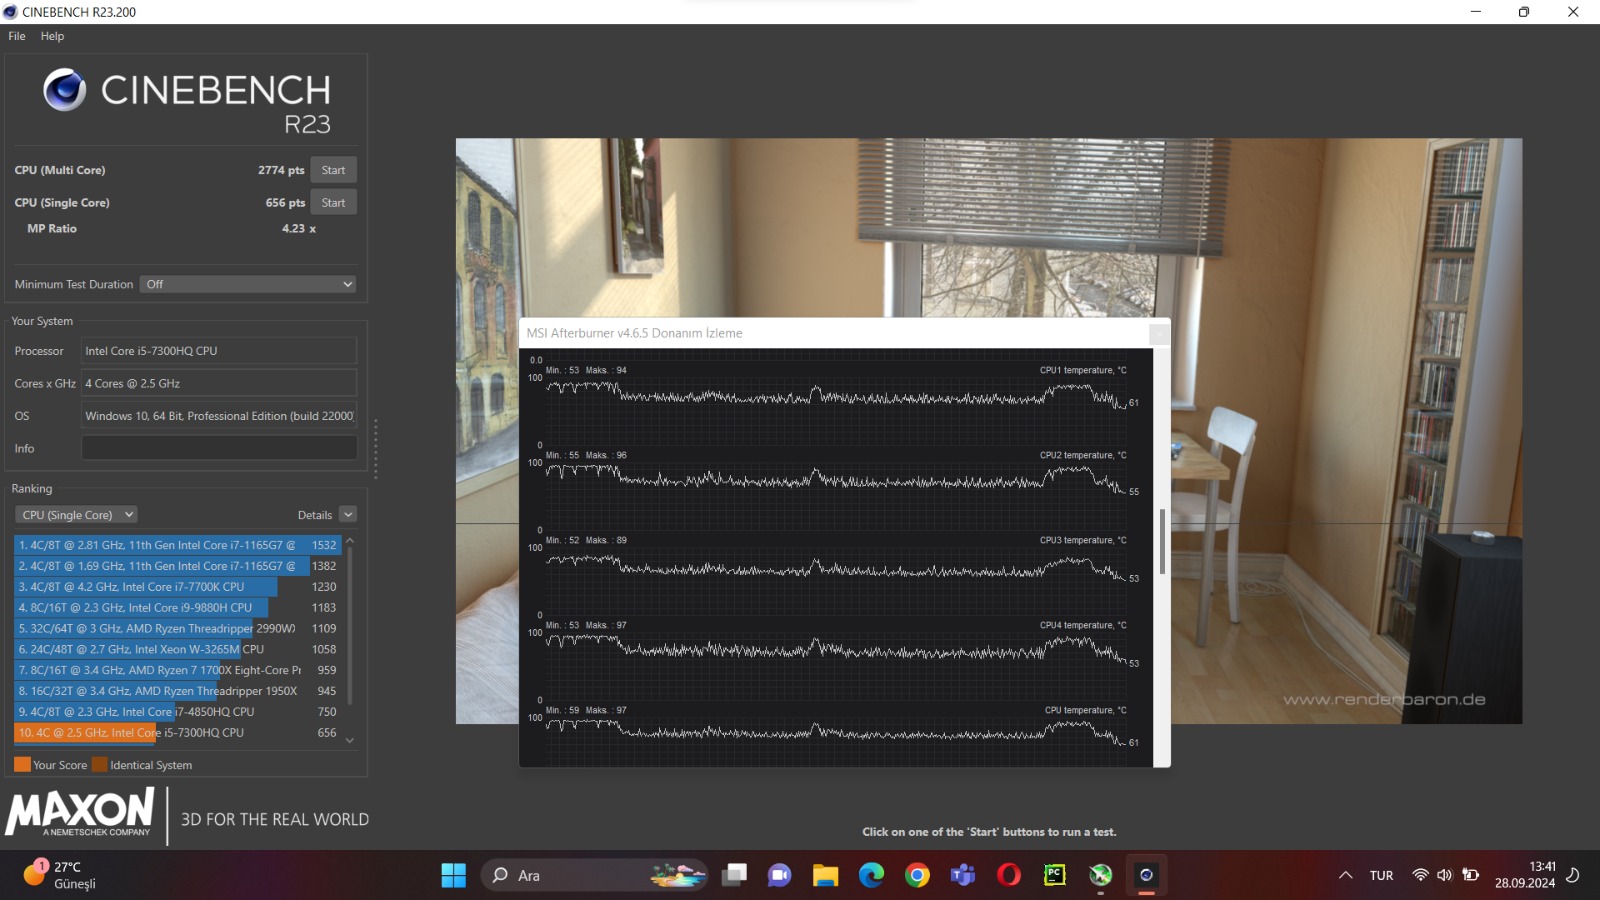This screenshot has height=900, width=1600.
Task: Click the Cinebench taskbar icon
Action: point(1146,875)
